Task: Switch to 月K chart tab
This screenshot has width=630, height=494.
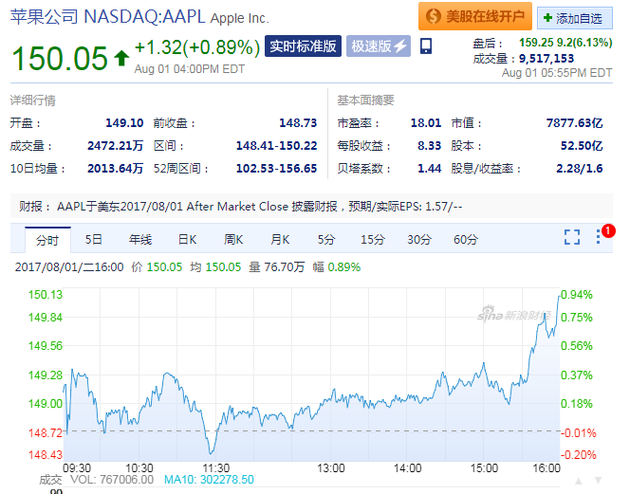Action: (280, 240)
